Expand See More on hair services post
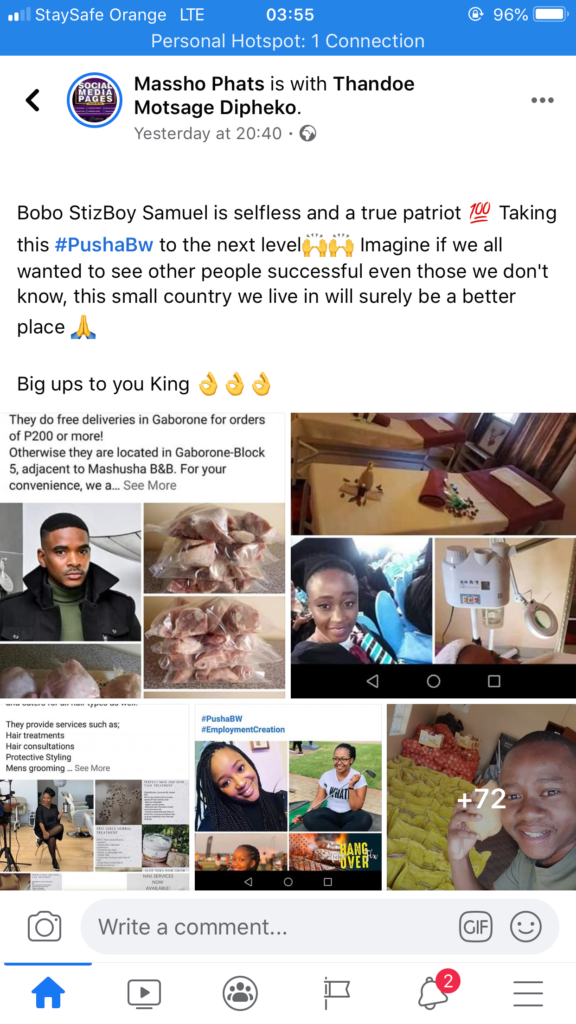Image resolution: width=576 pixels, height=1024 pixels. coord(92,768)
